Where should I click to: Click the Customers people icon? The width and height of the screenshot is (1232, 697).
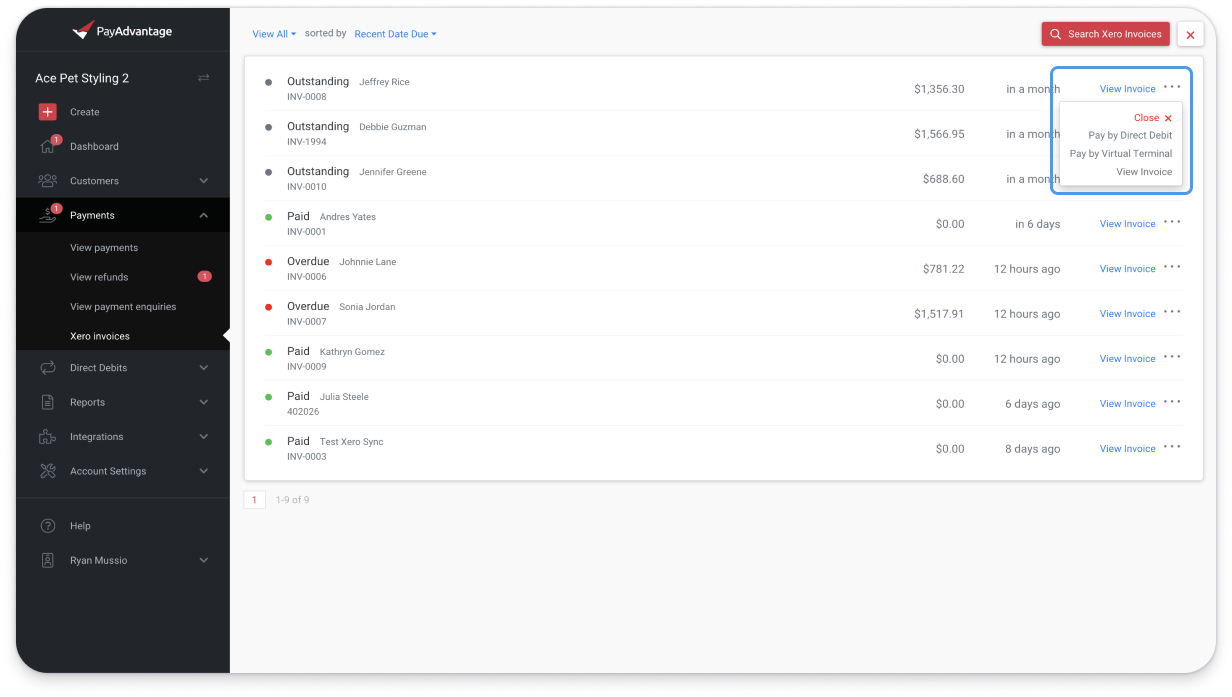(47, 181)
